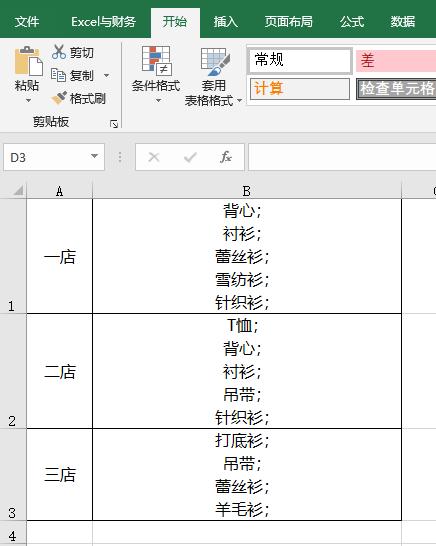The width and height of the screenshot is (436, 546).
Task: Apply the 常规 cell style
Action: click(x=299, y=61)
